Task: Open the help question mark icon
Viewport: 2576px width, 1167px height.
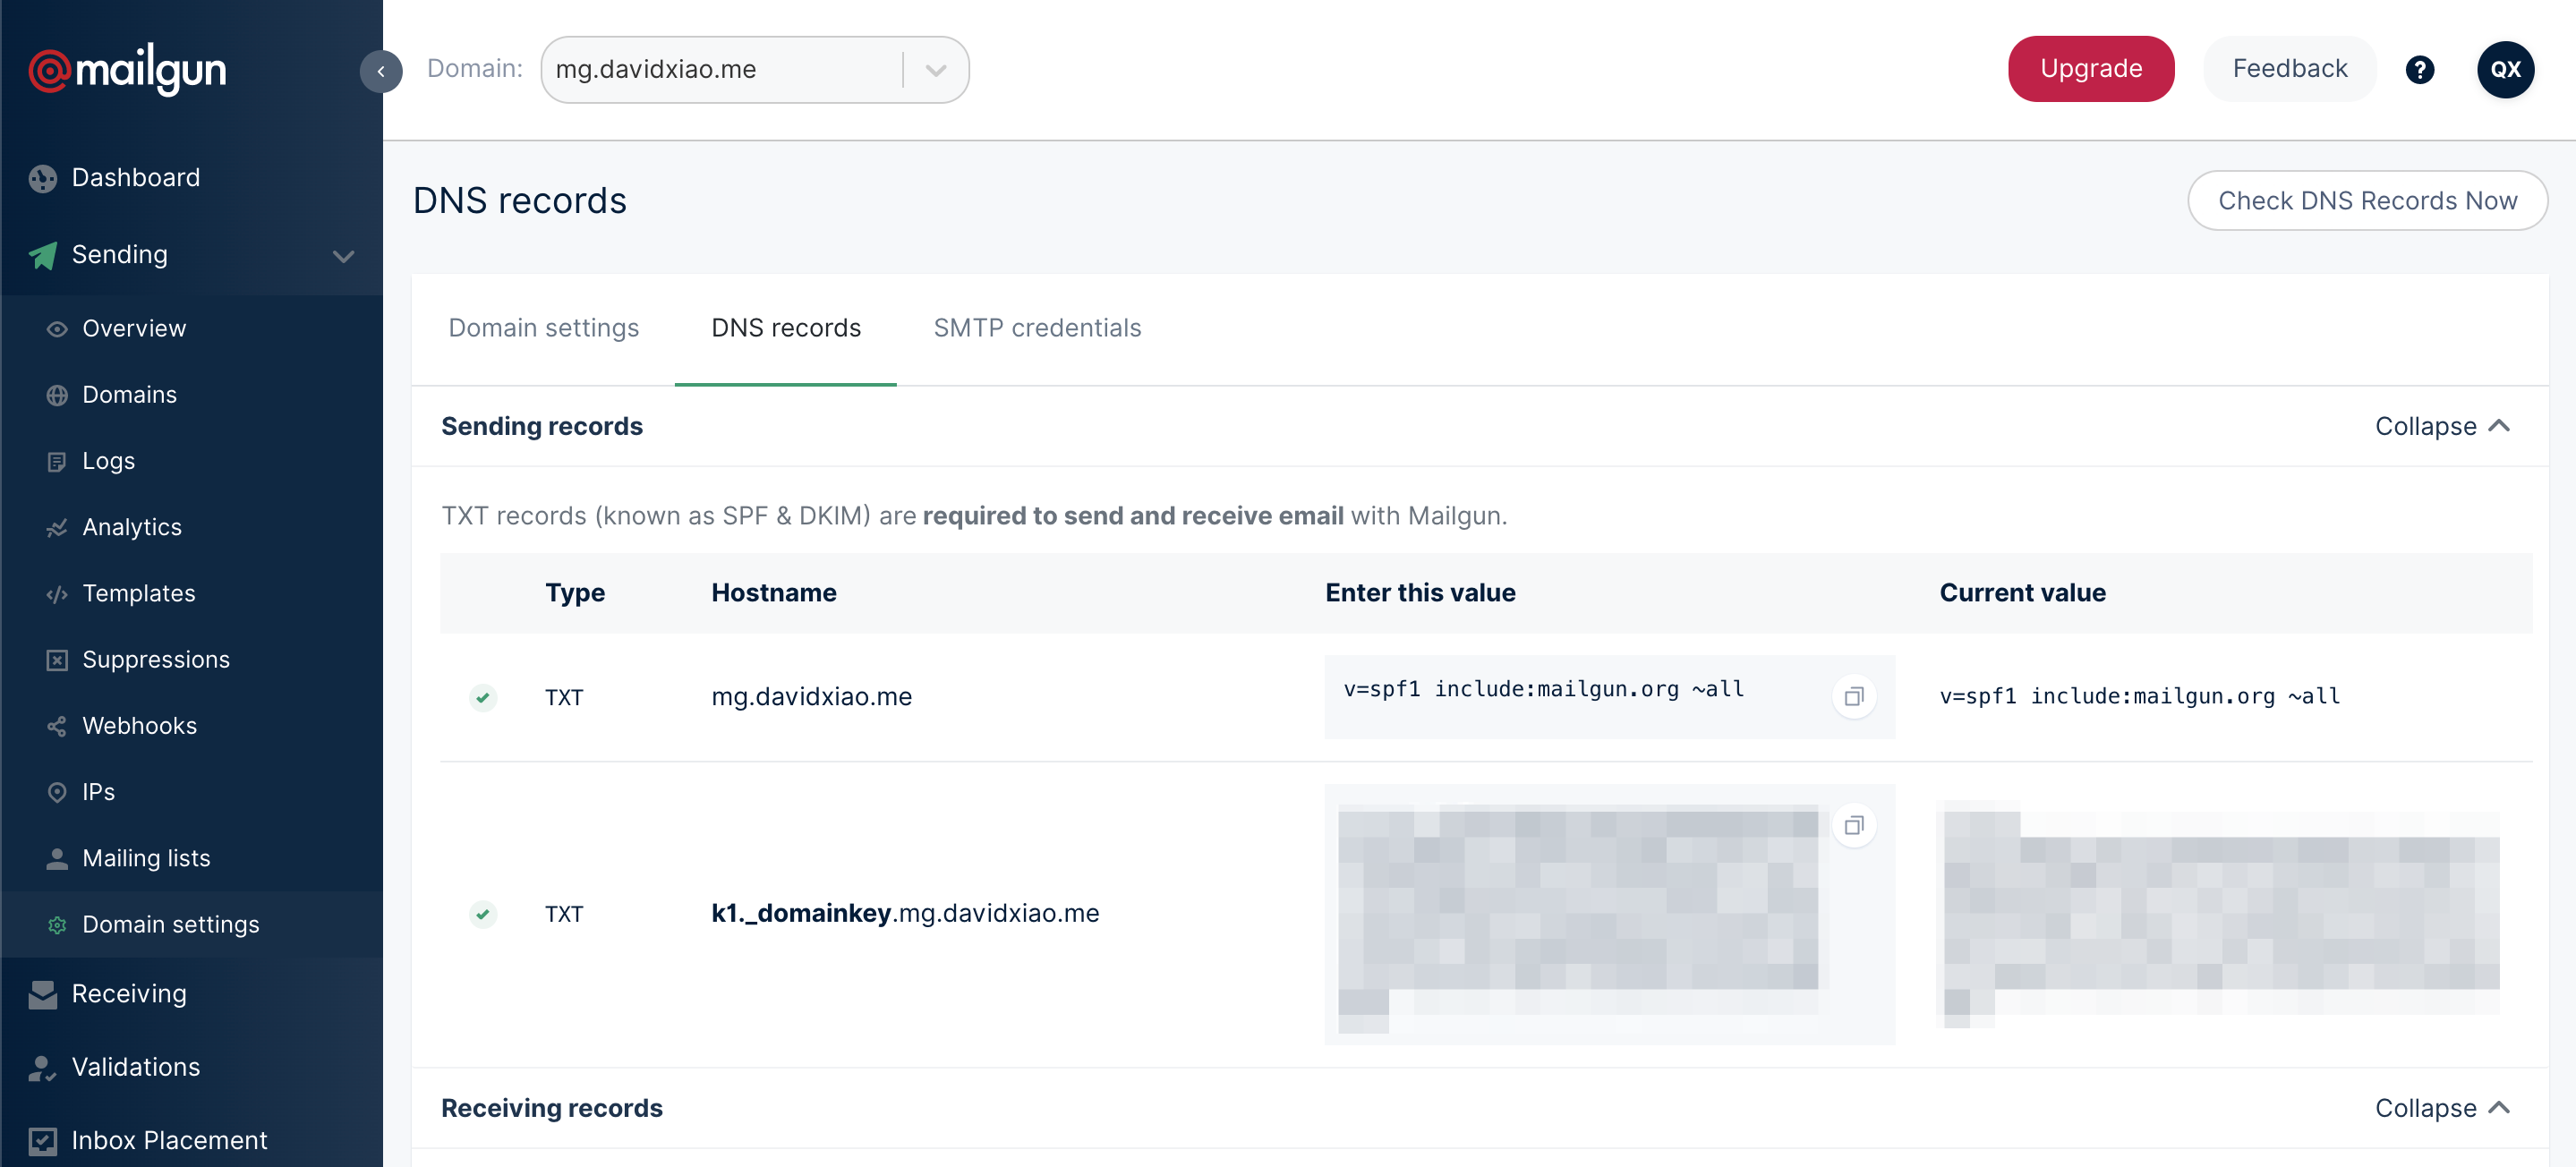Action: 2420,70
